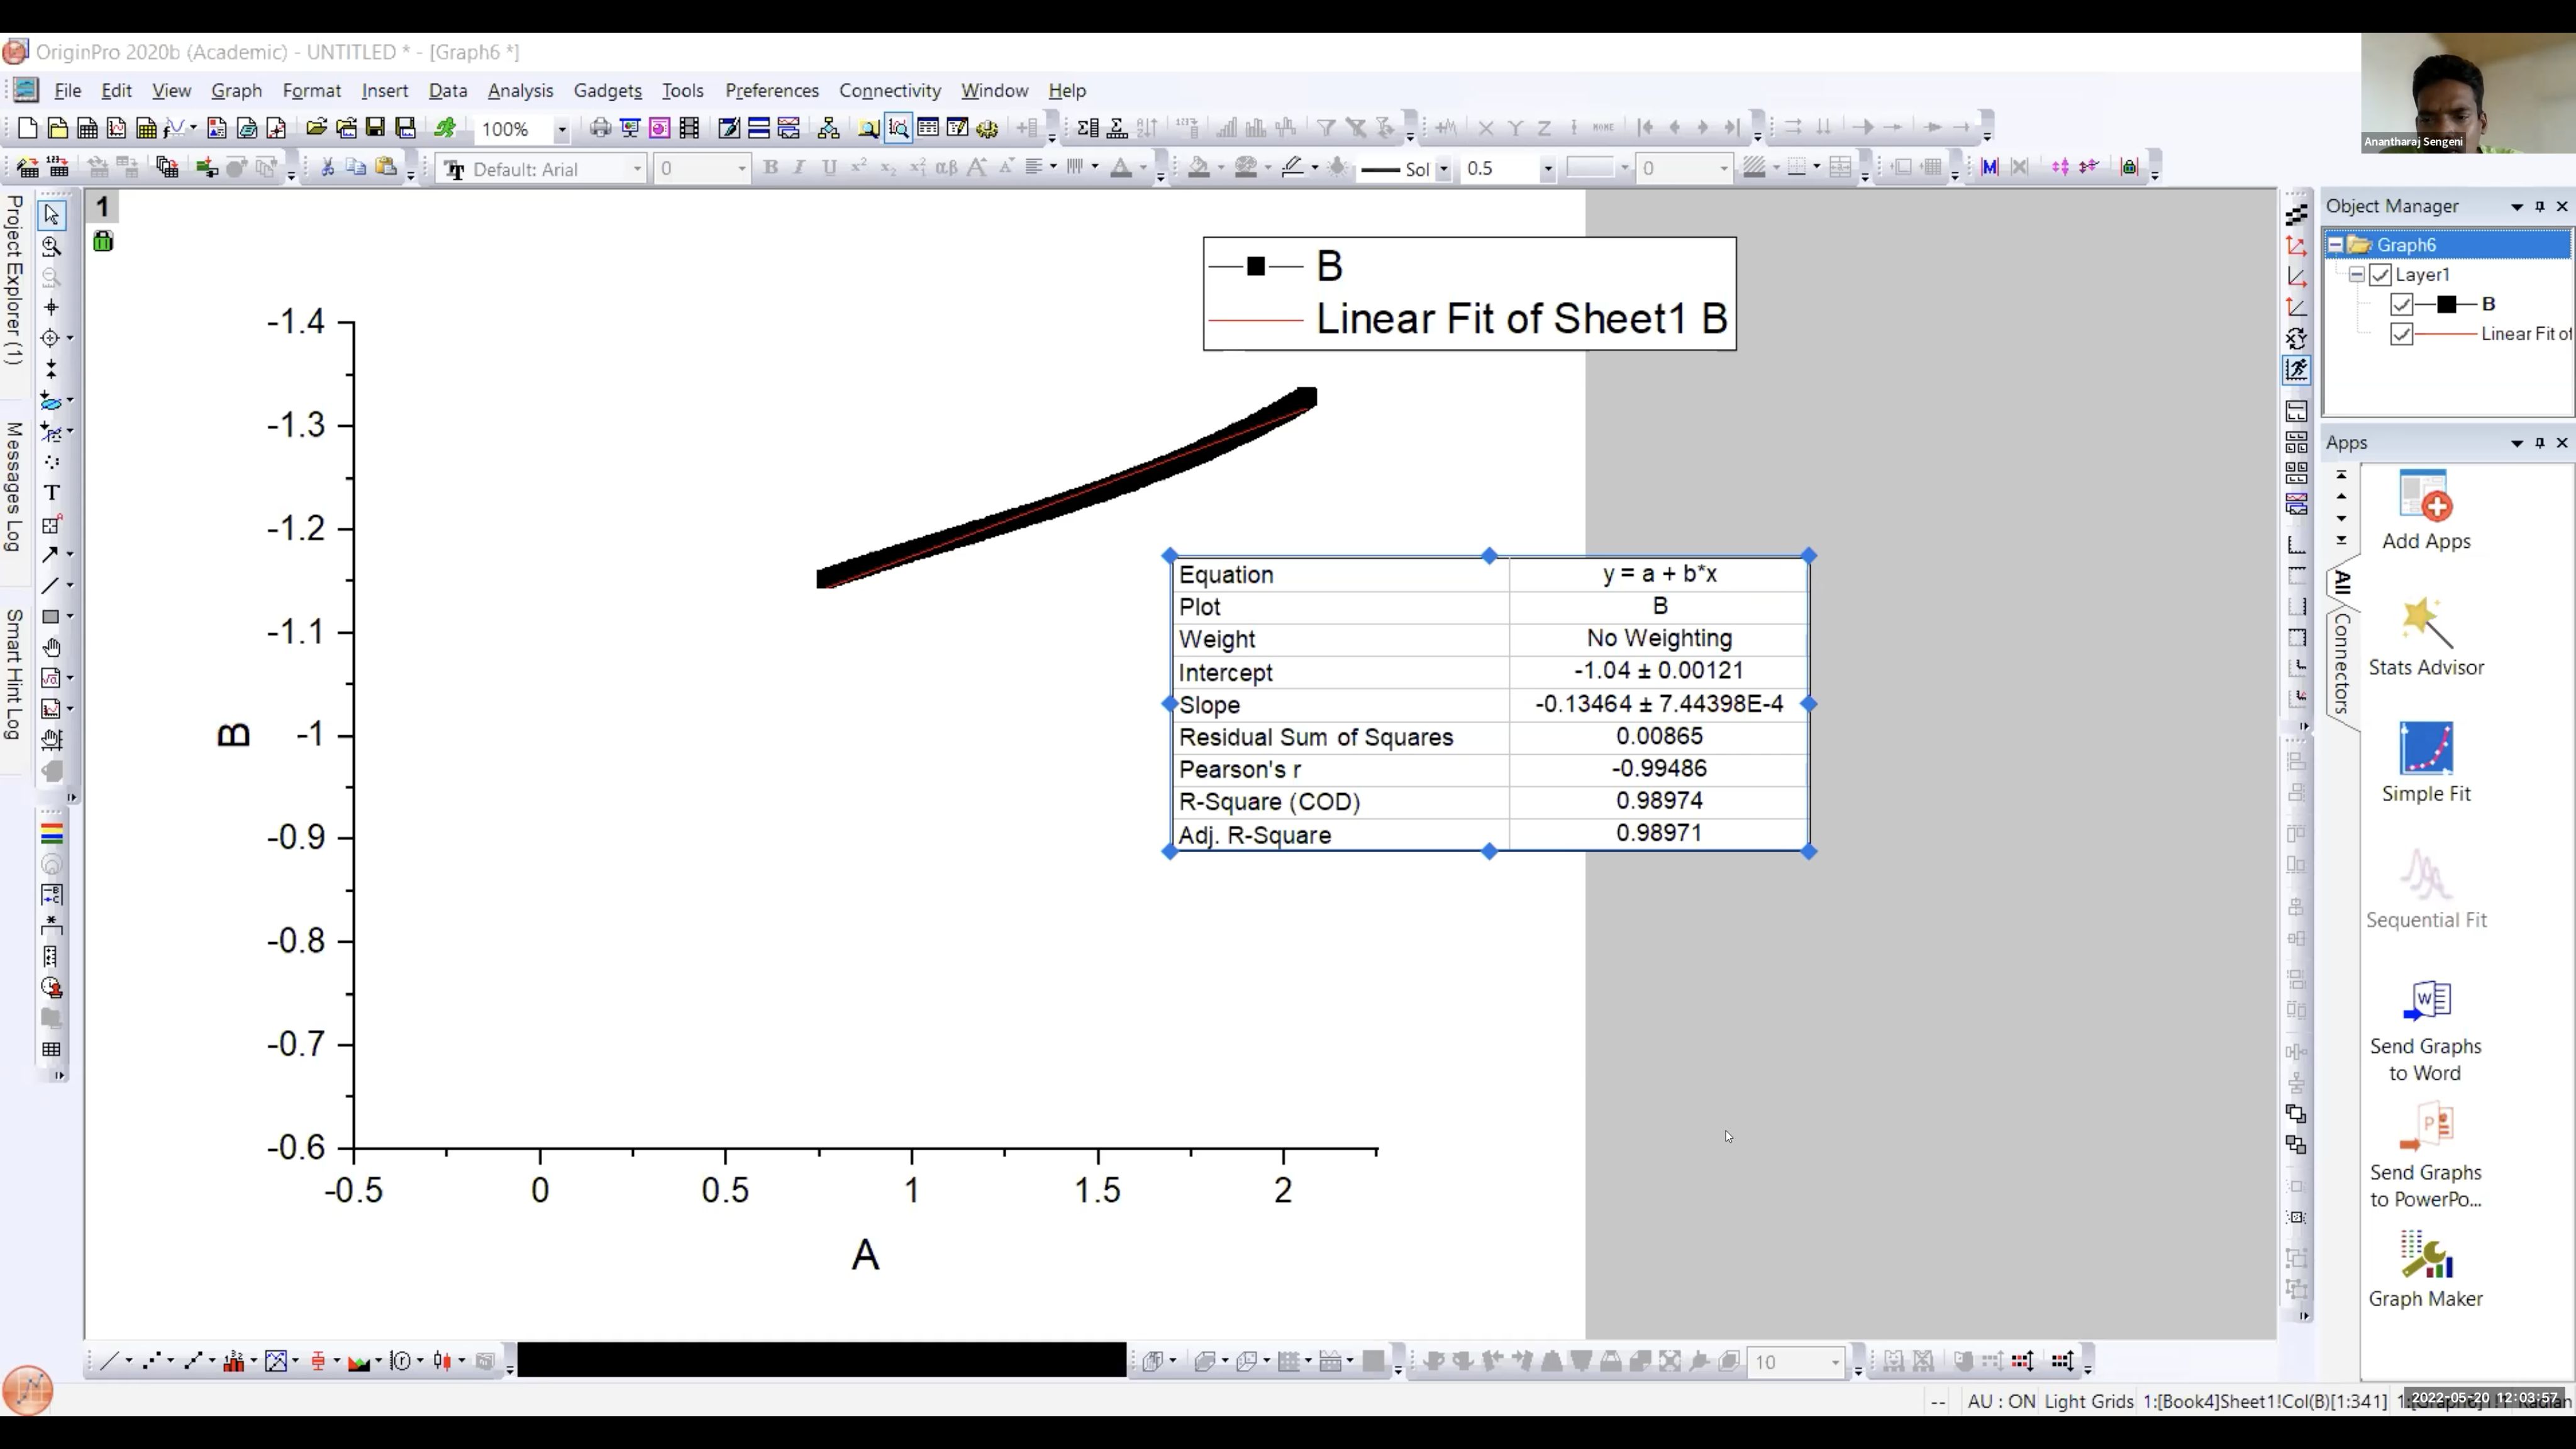Collapse the Graph6 tree node
The height and width of the screenshot is (1449, 2576).
click(x=2335, y=245)
